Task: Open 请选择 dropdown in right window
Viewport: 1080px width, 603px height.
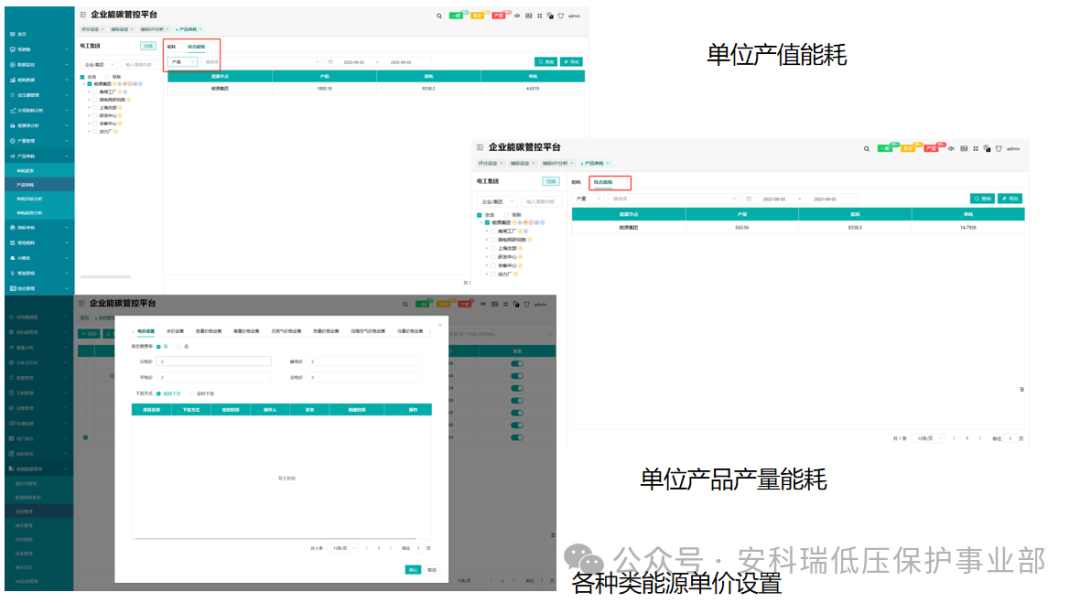Action: pyautogui.click(x=674, y=198)
